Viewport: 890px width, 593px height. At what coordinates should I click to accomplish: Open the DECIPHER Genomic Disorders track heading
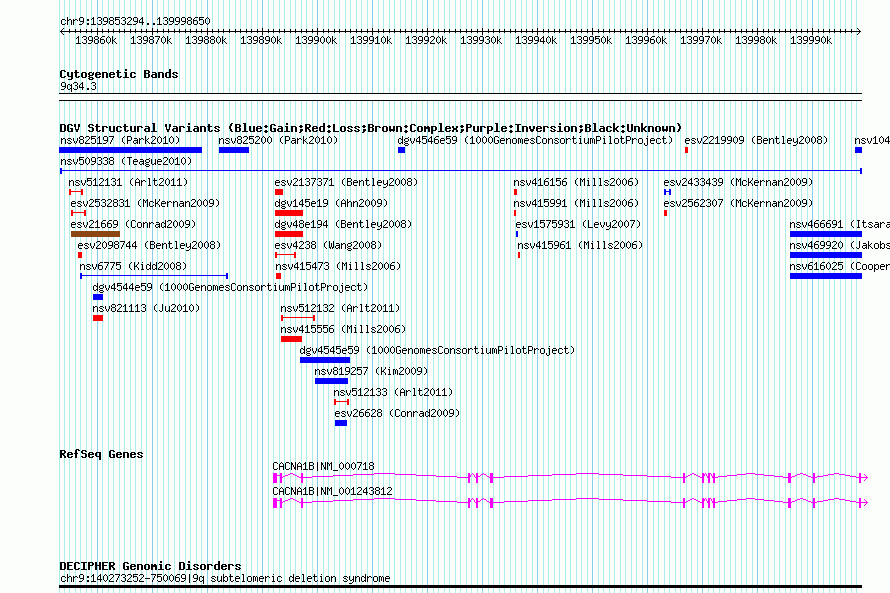150,566
